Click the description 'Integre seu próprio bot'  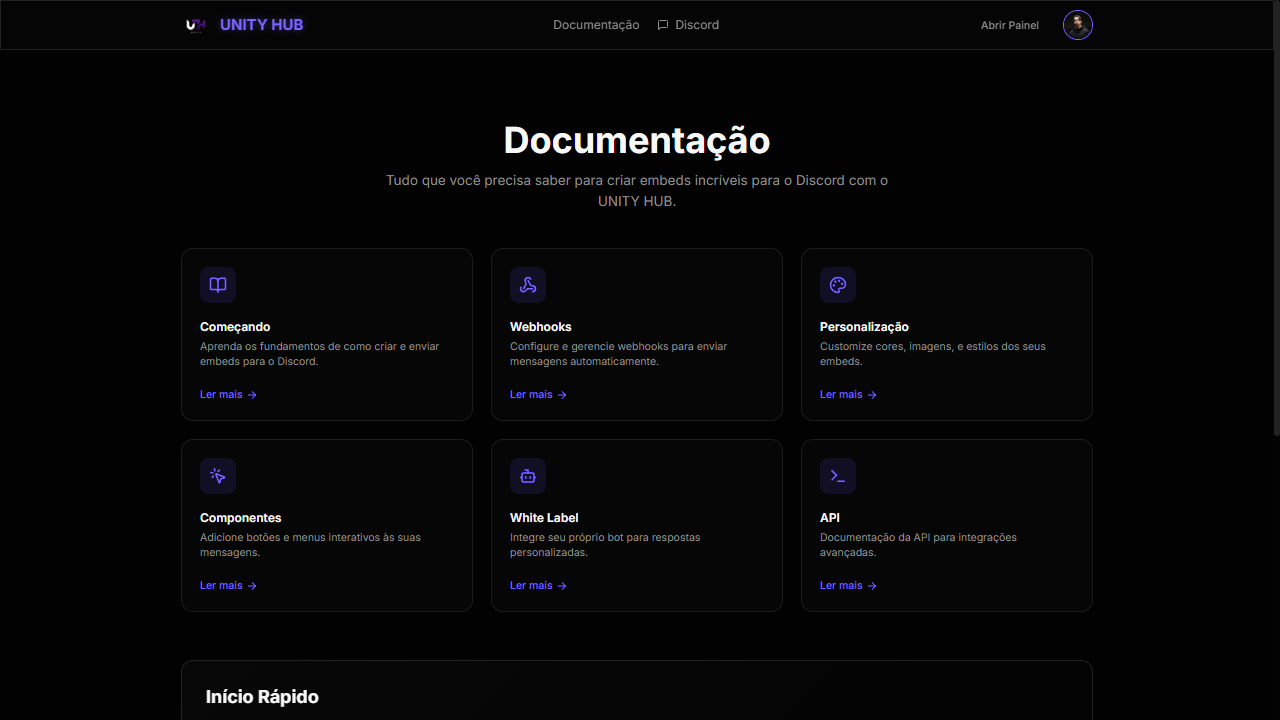[605, 545]
